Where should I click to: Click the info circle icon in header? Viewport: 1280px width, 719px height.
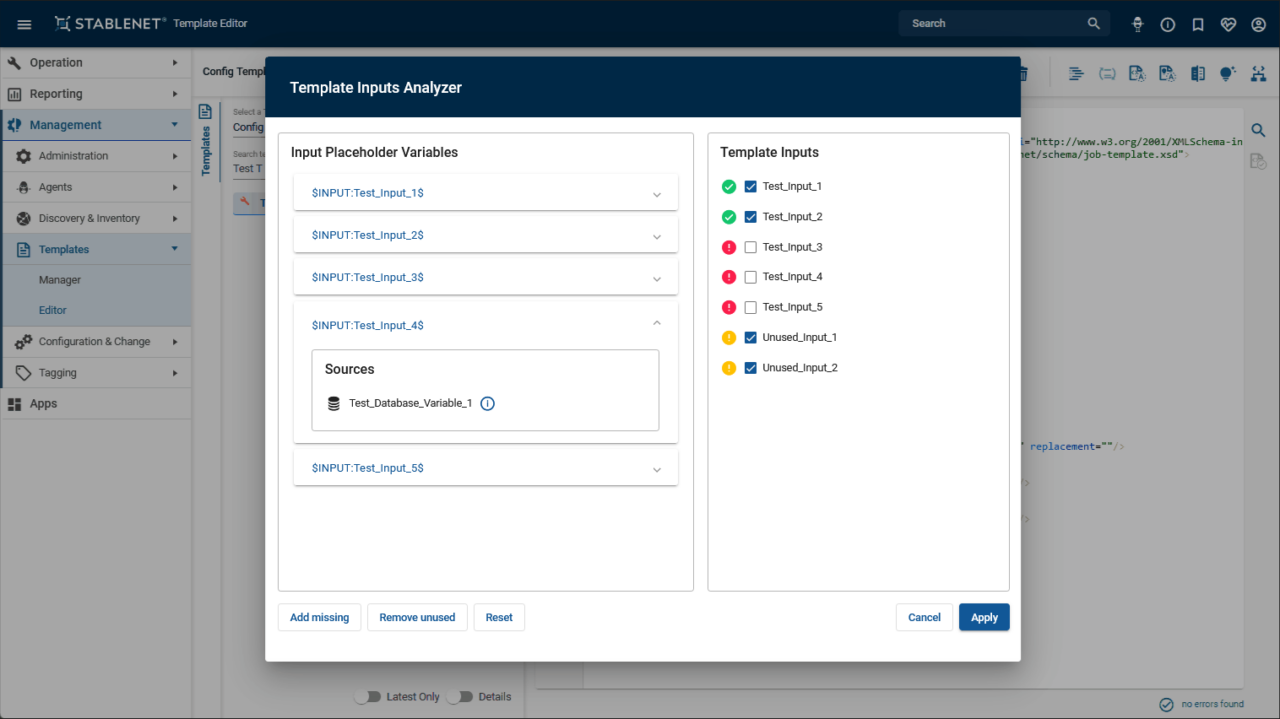[x=1167, y=24]
